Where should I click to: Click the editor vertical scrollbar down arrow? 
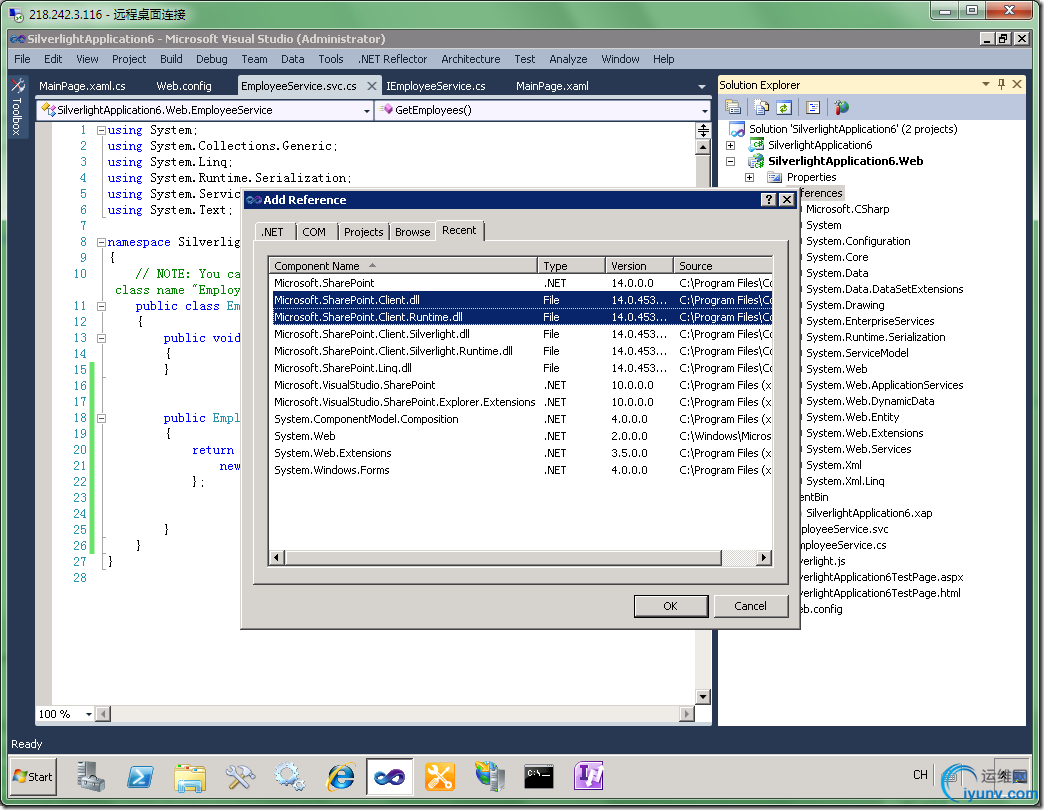tap(703, 697)
